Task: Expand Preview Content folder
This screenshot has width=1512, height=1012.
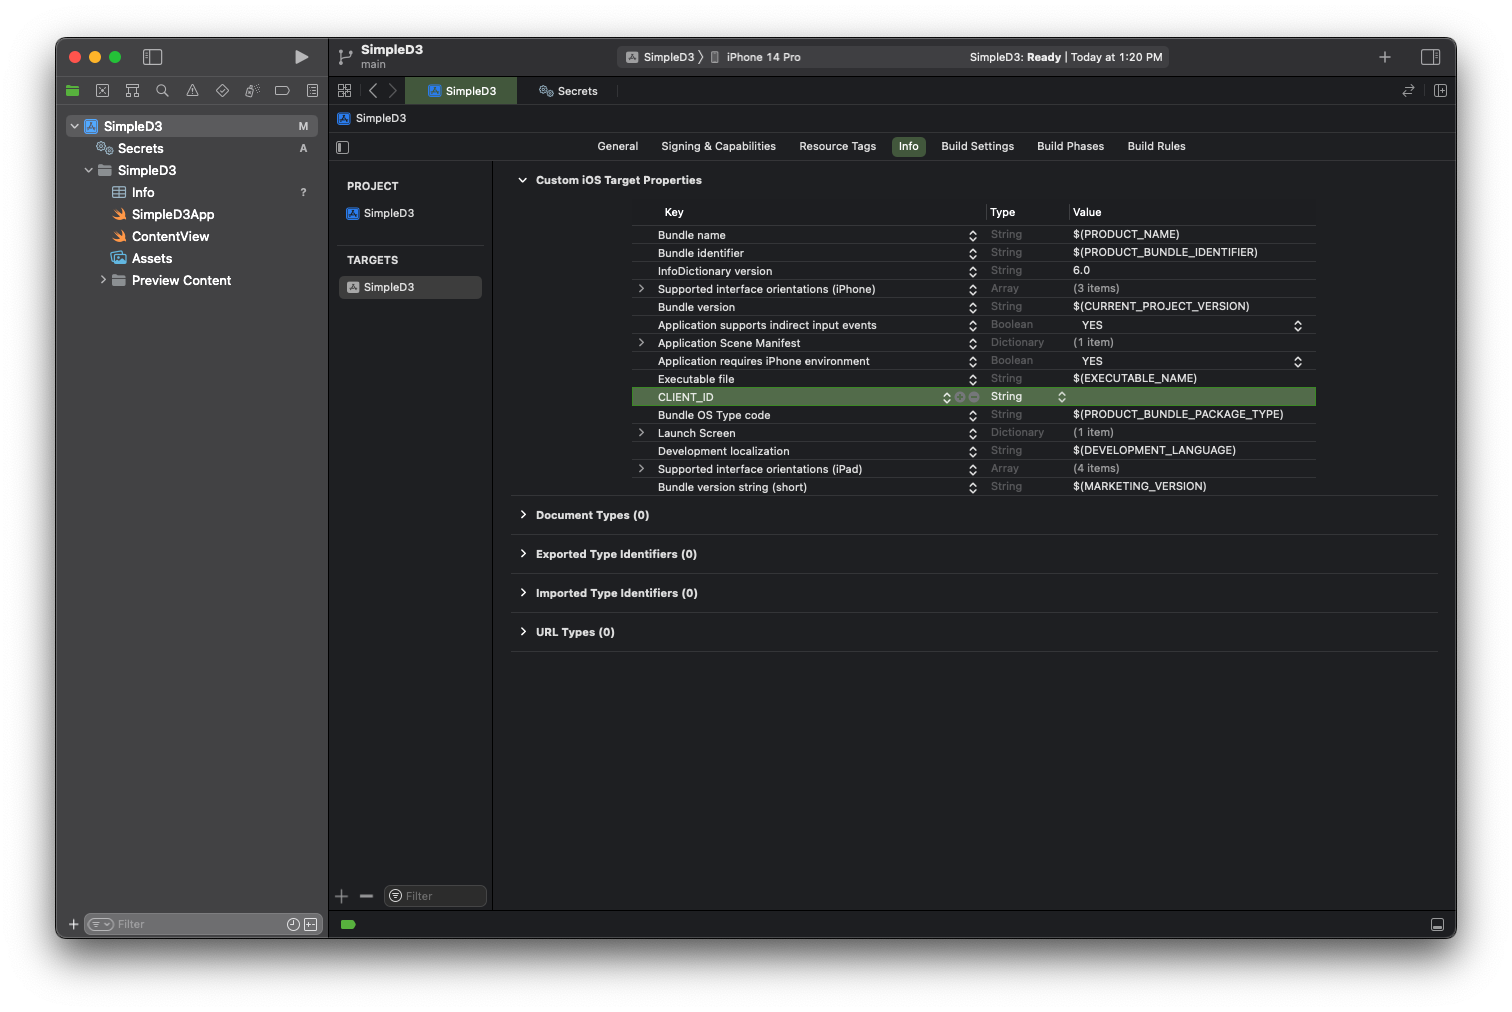Action: click(x=103, y=280)
